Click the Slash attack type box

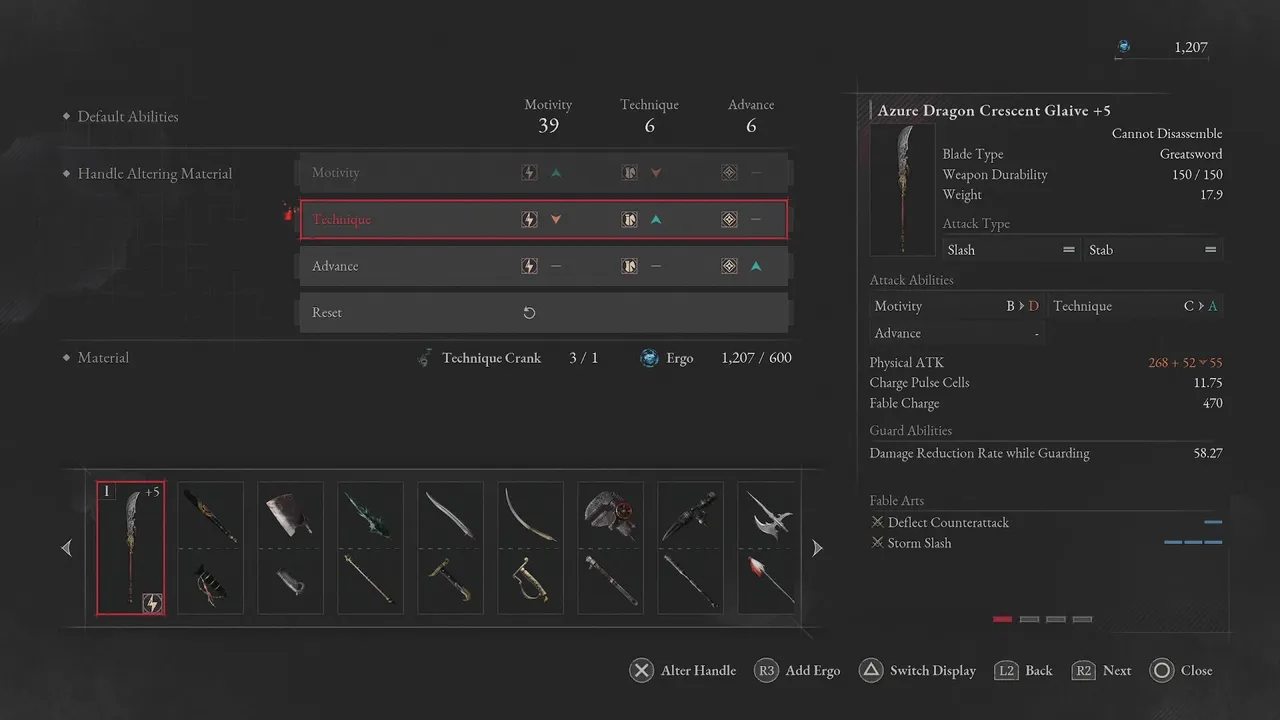pyautogui.click(x=1011, y=250)
